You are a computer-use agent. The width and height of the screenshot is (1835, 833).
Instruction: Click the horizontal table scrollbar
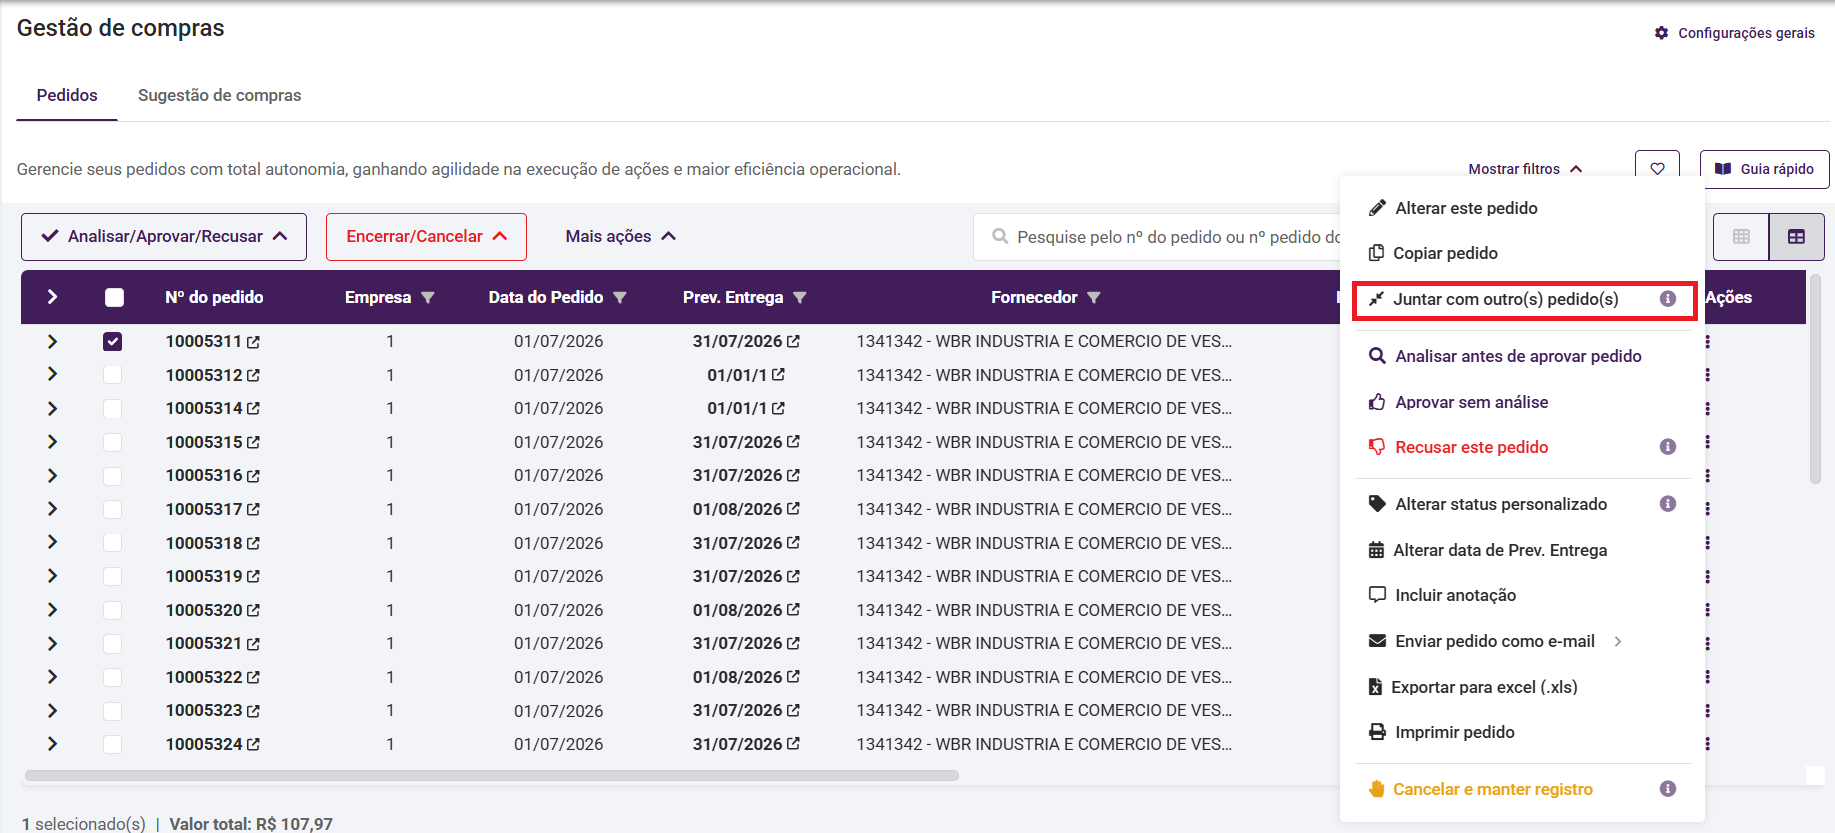[x=492, y=775]
